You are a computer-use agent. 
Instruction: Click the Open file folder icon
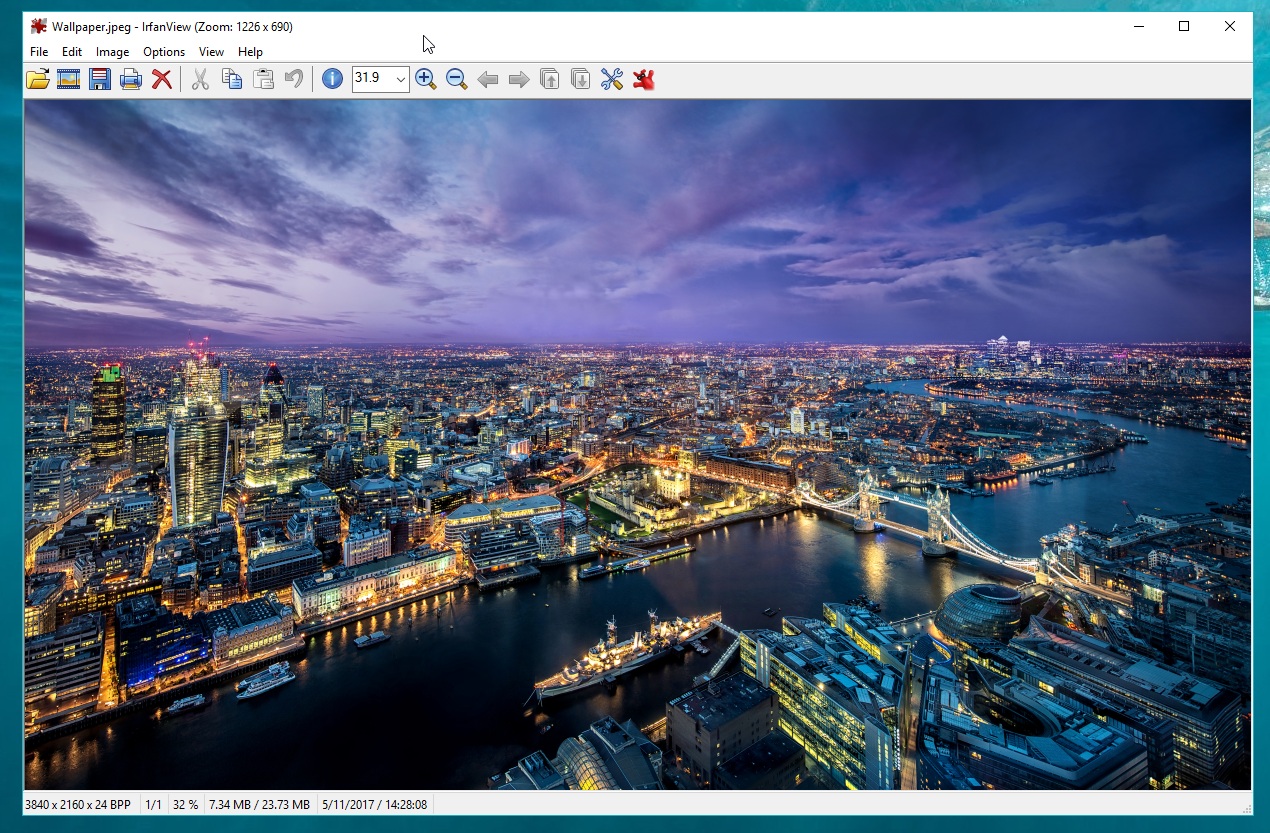pos(37,79)
